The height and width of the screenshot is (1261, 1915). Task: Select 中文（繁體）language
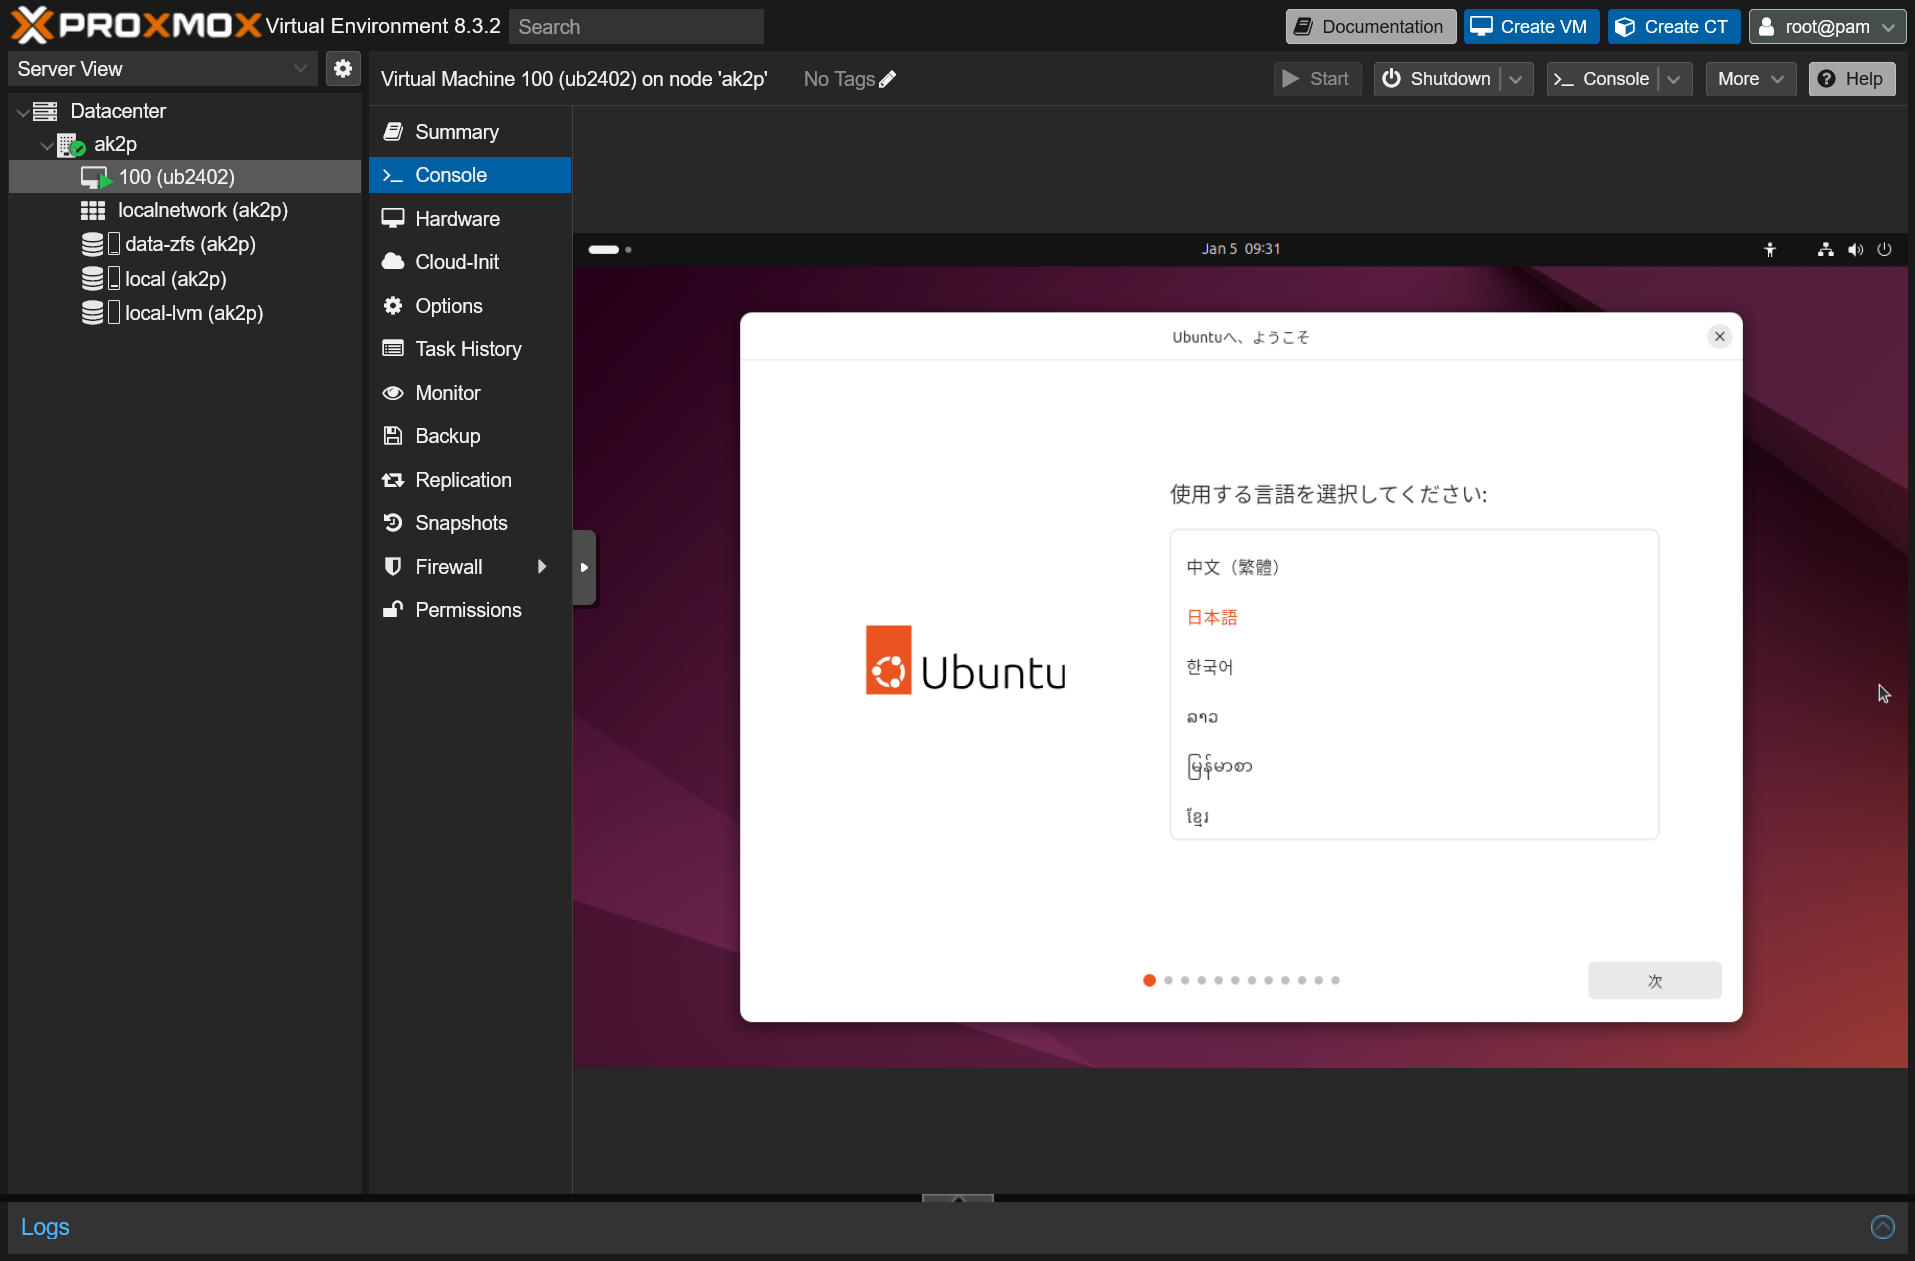(x=1414, y=567)
